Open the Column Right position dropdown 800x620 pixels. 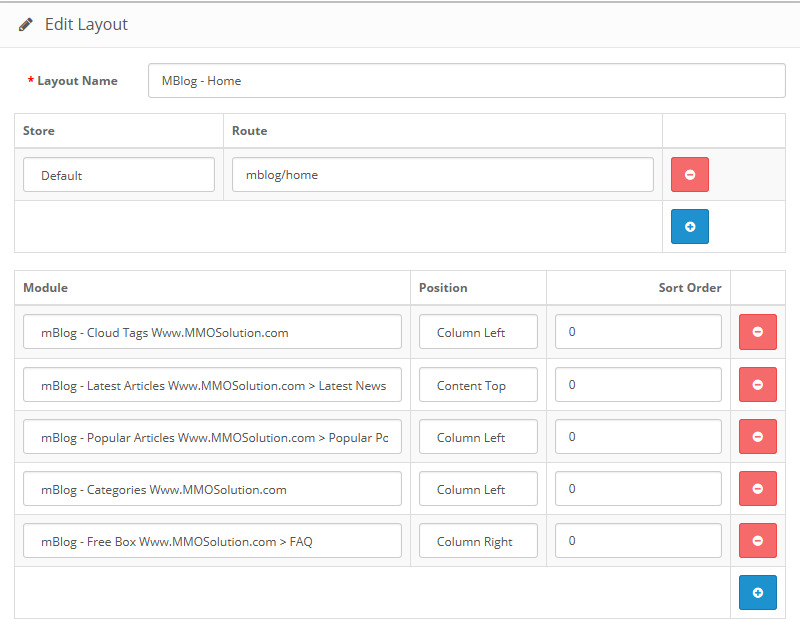(x=478, y=540)
